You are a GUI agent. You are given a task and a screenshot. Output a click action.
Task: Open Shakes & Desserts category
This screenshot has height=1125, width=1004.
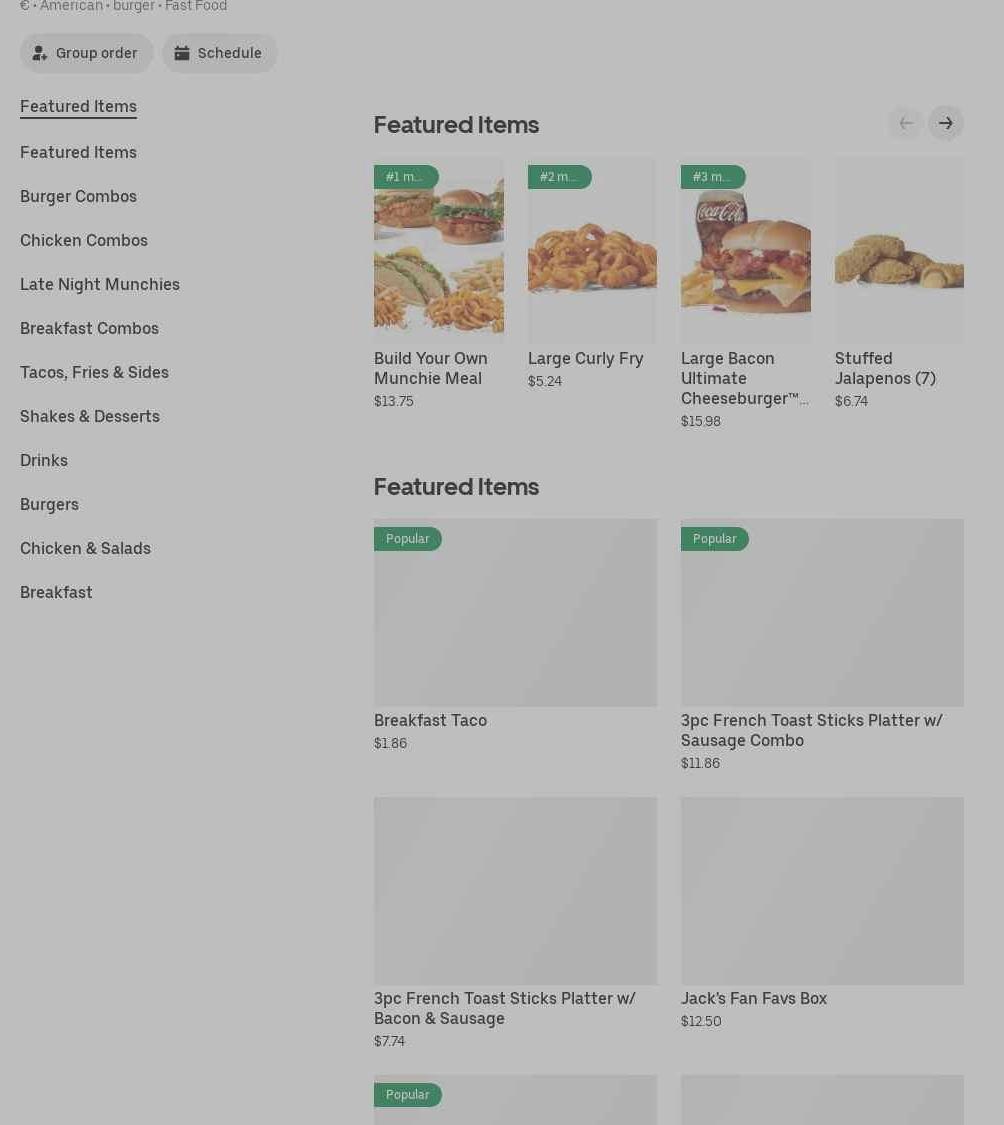(x=90, y=416)
